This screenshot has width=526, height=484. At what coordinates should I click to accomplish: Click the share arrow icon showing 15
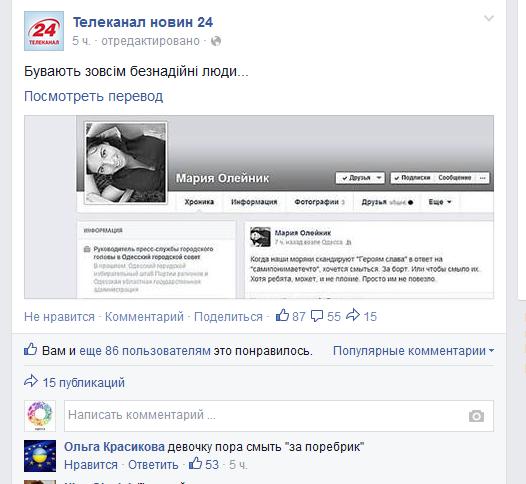click(353, 315)
